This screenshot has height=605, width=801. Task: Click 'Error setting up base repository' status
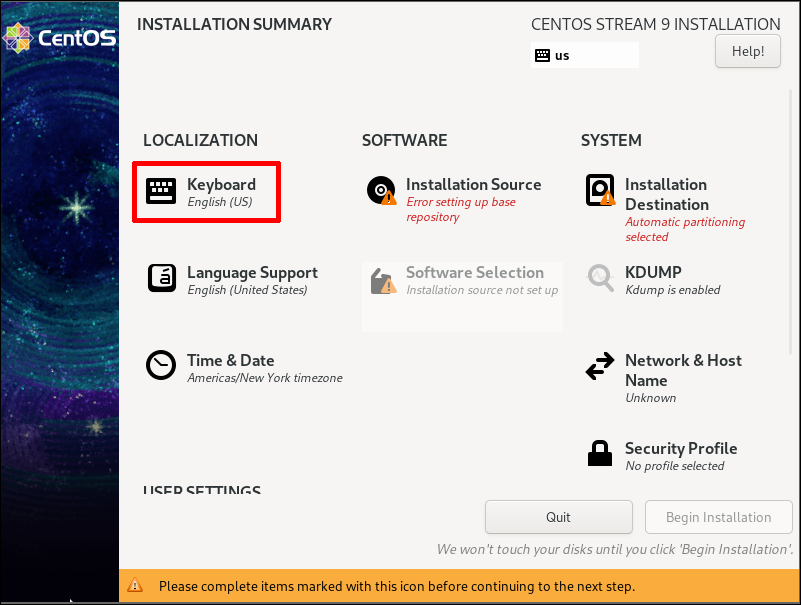coord(461,210)
